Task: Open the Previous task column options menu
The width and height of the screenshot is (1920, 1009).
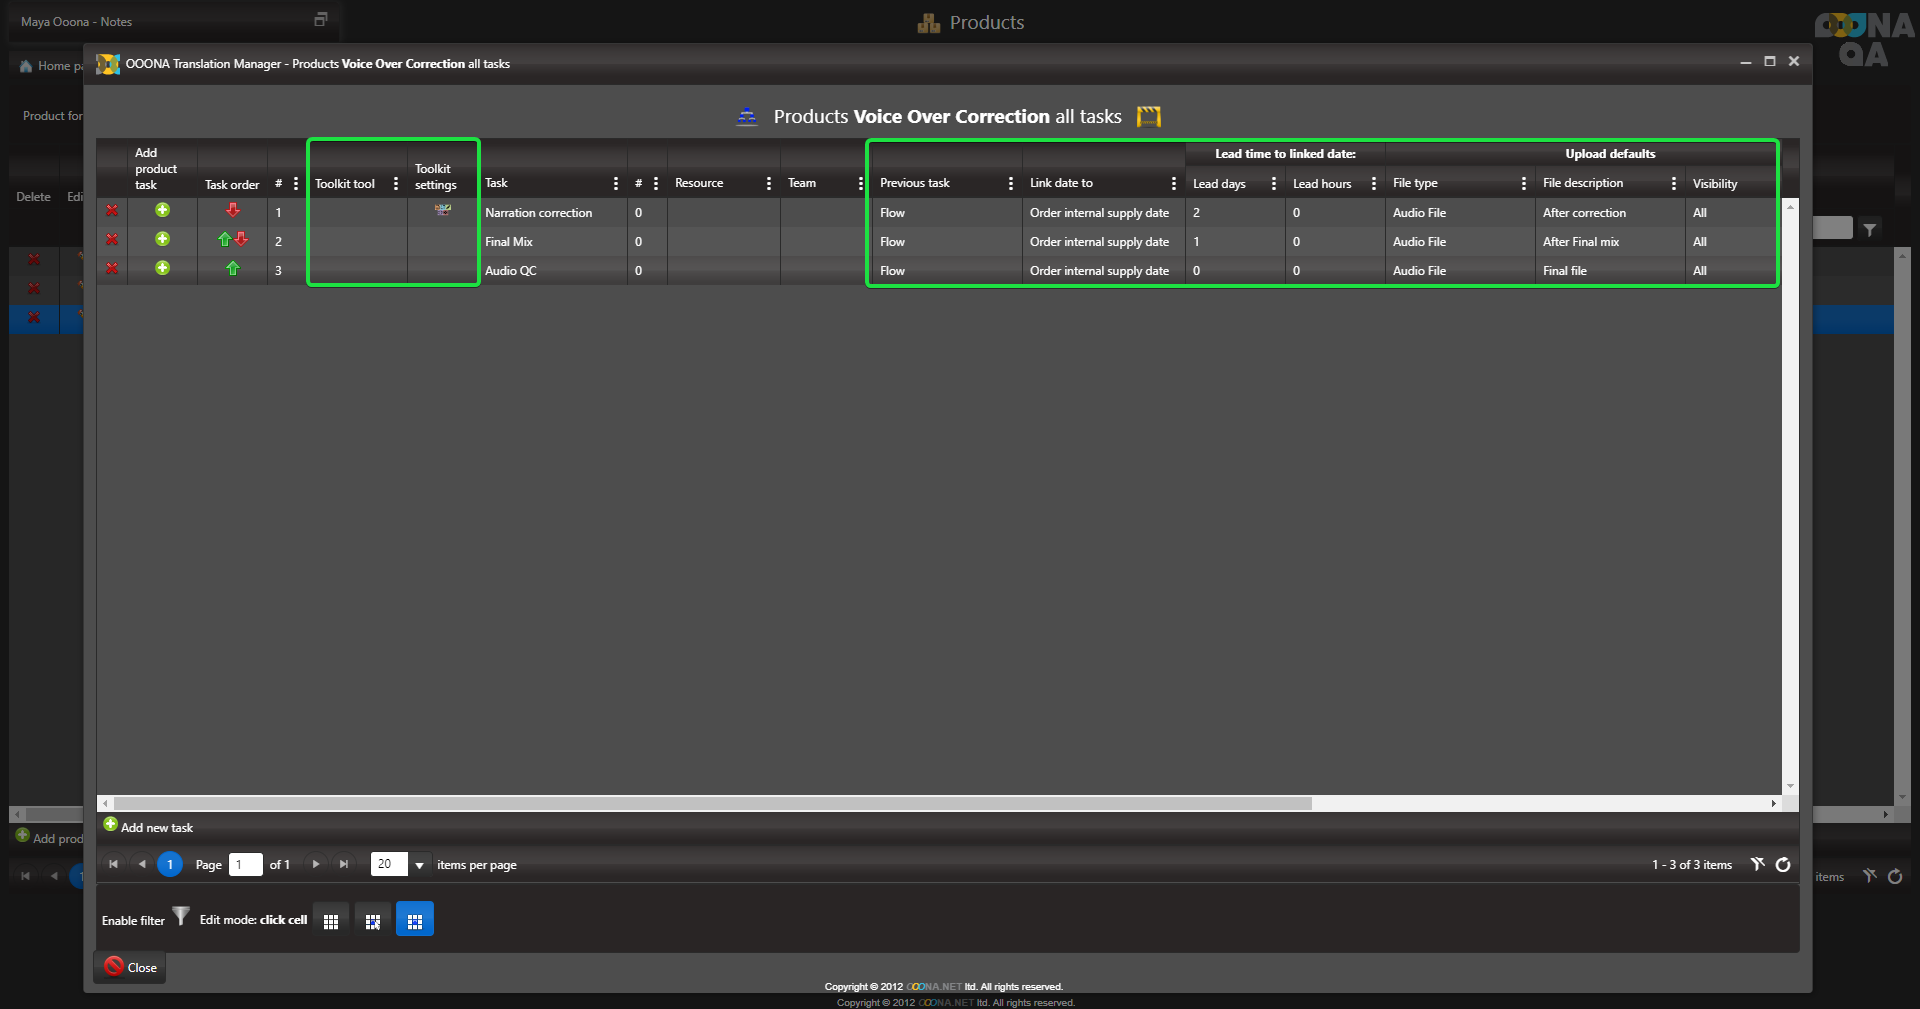Action: point(1011,184)
